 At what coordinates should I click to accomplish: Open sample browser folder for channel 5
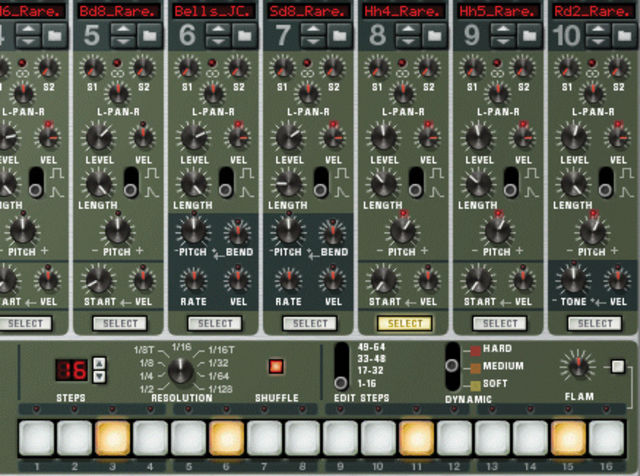tap(150, 36)
